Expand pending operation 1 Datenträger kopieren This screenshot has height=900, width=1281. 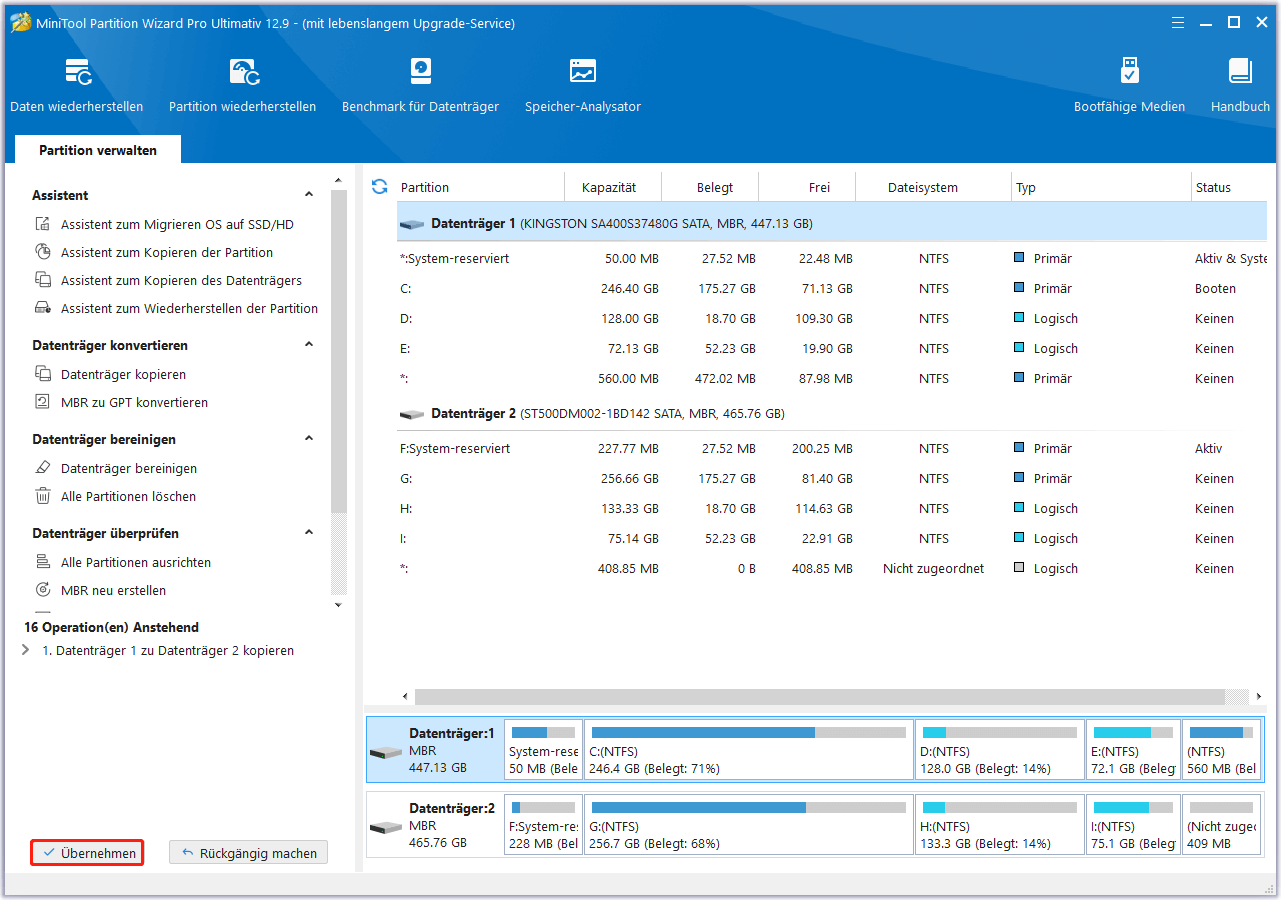tap(26, 651)
